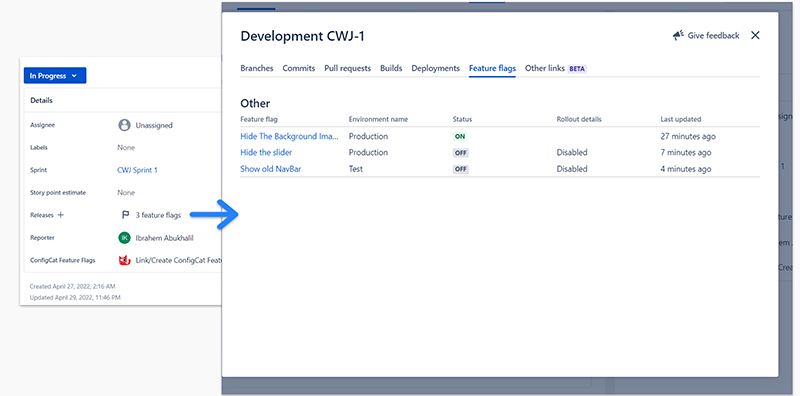Click Disabled in Hide the slider row
Image resolution: width=800 pixels, height=396 pixels.
point(572,153)
